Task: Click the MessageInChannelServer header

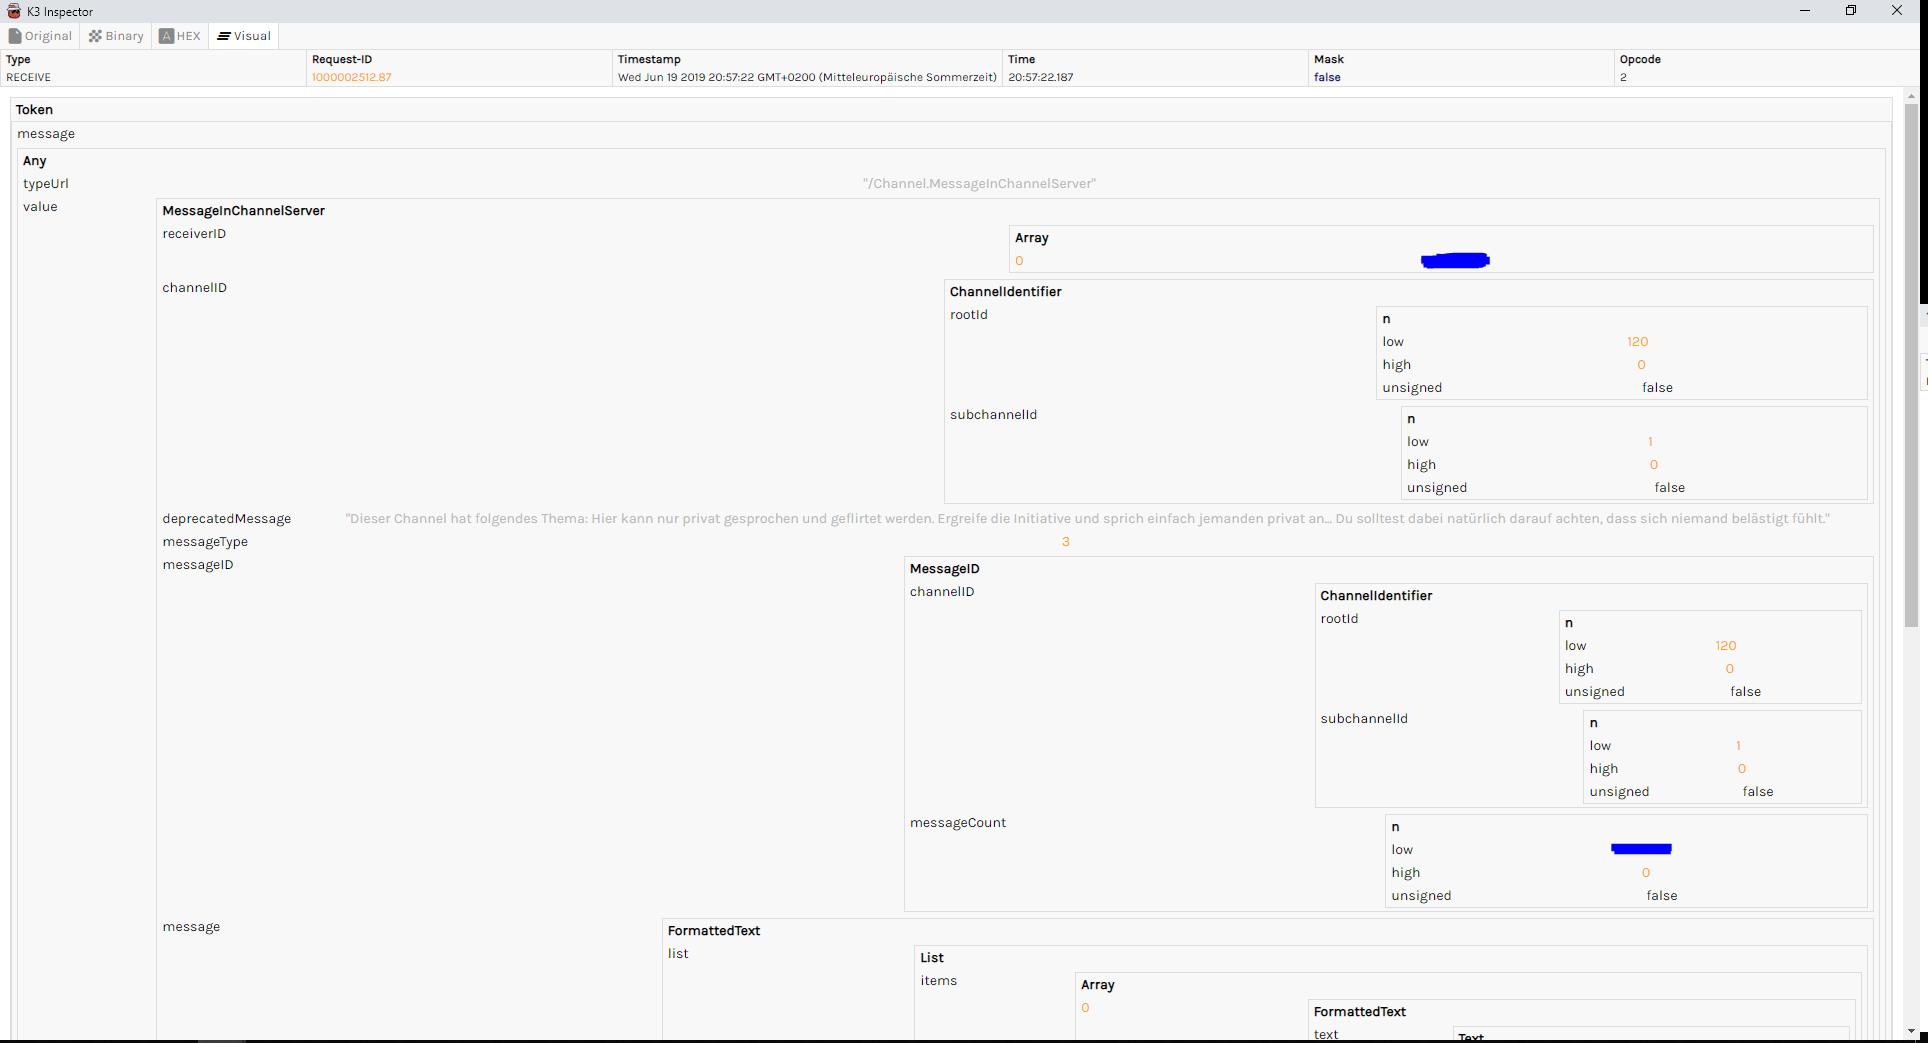Action: coord(243,211)
